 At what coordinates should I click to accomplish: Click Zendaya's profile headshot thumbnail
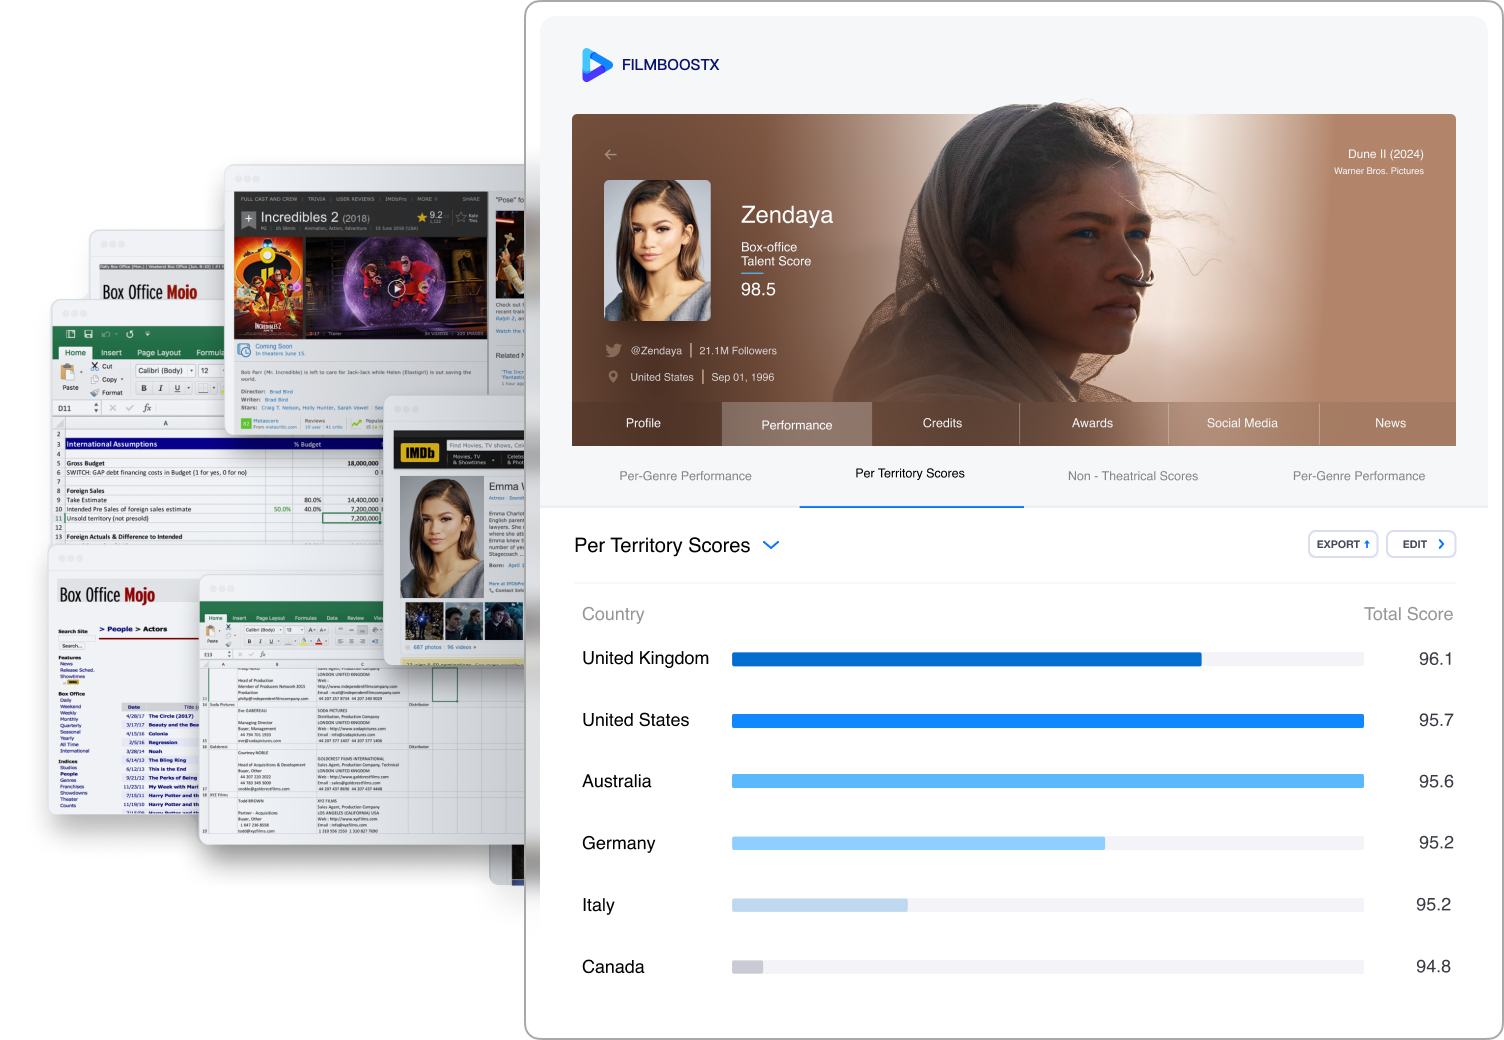657,251
